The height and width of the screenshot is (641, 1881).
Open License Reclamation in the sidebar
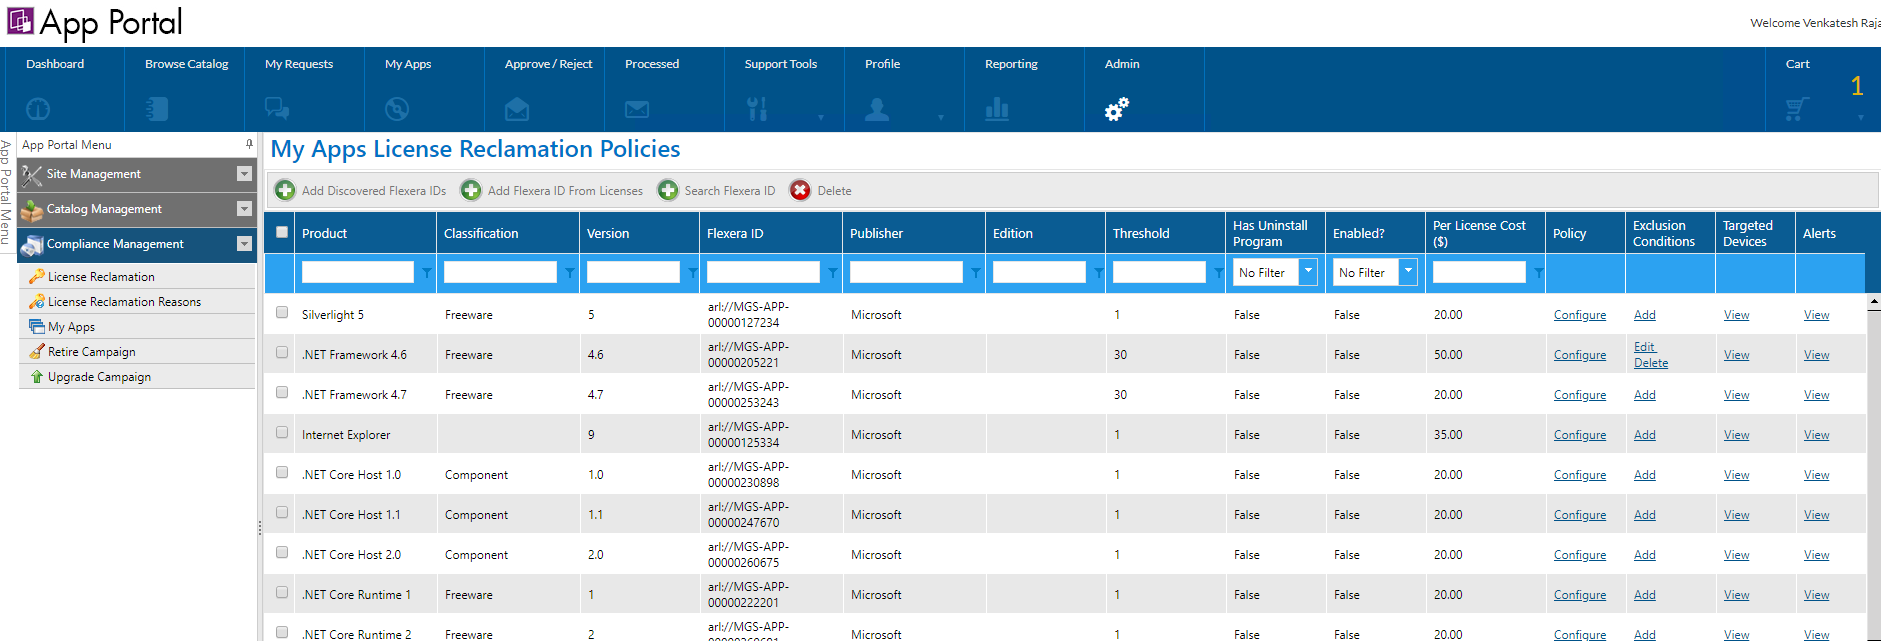(x=137, y=277)
